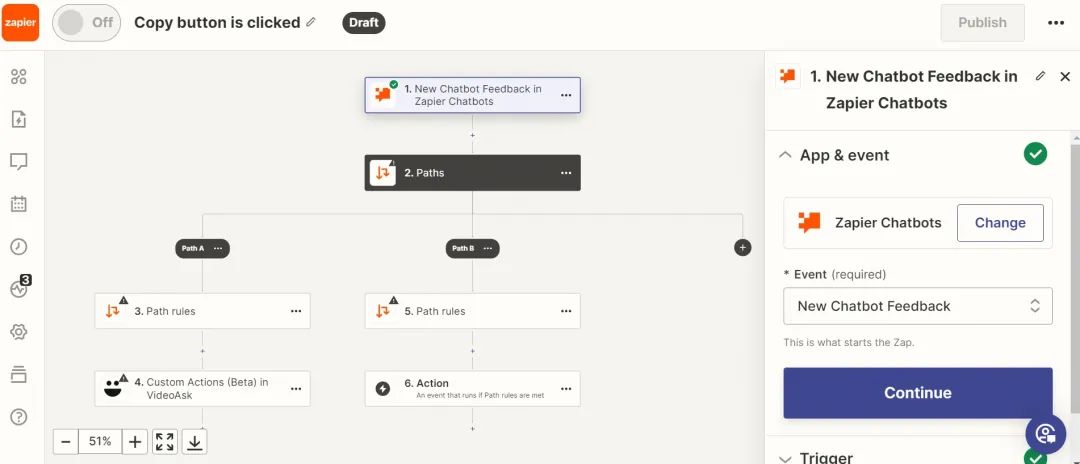
Task: Click fit-to-view expand arrows icon
Action: point(165,441)
